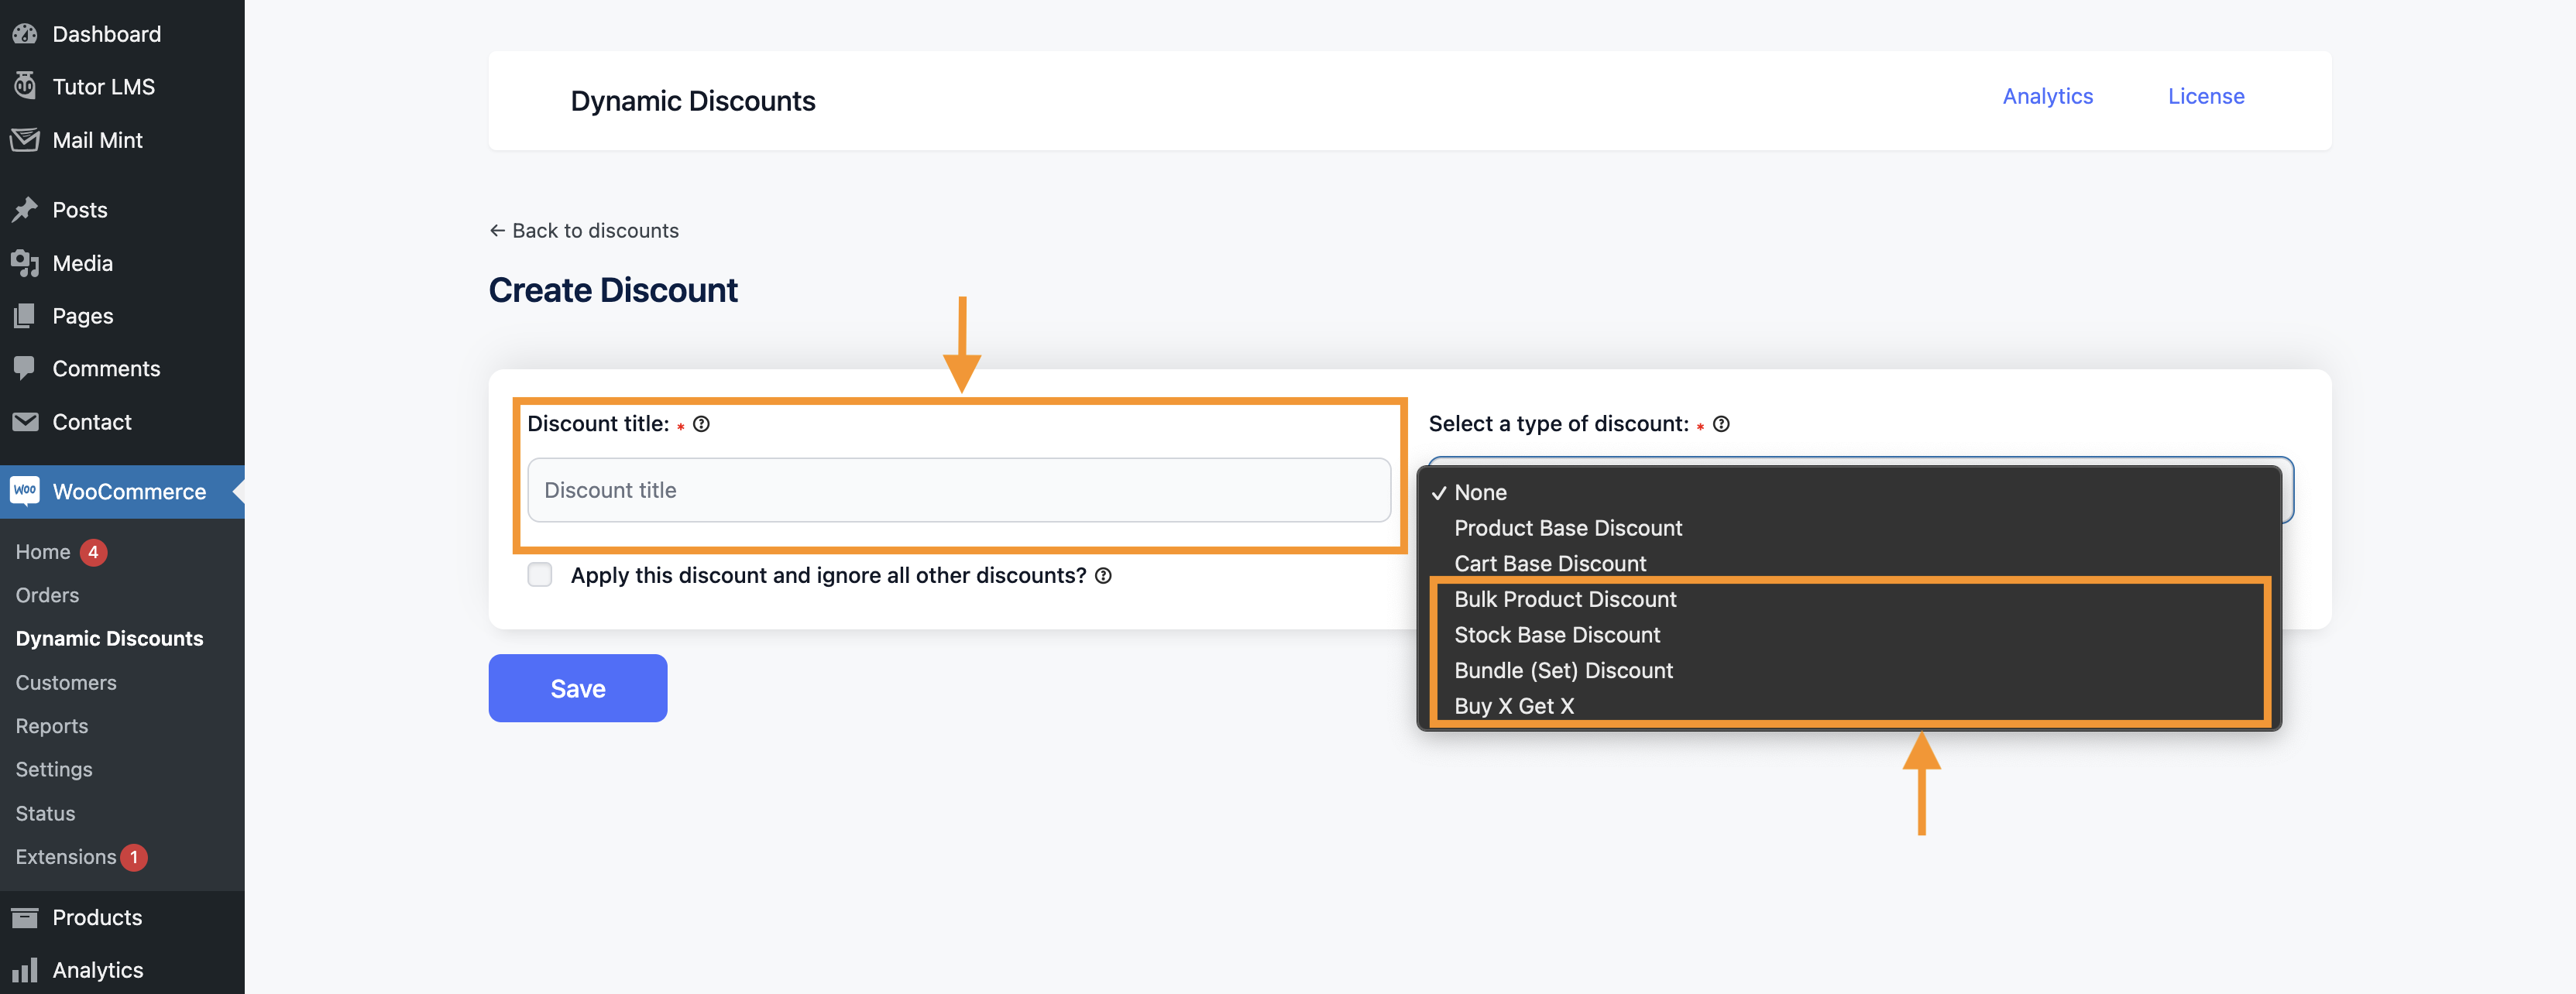The image size is (2576, 994).
Task: Open the Analytics tab at top right
Action: pos(2047,95)
